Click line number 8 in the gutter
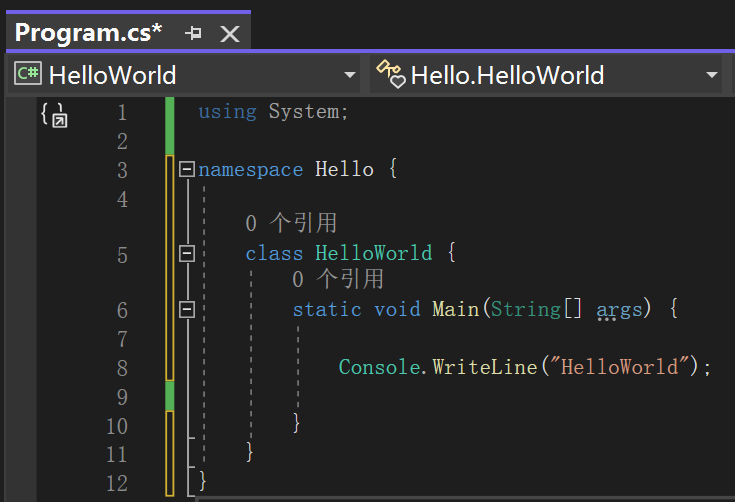 (121, 368)
